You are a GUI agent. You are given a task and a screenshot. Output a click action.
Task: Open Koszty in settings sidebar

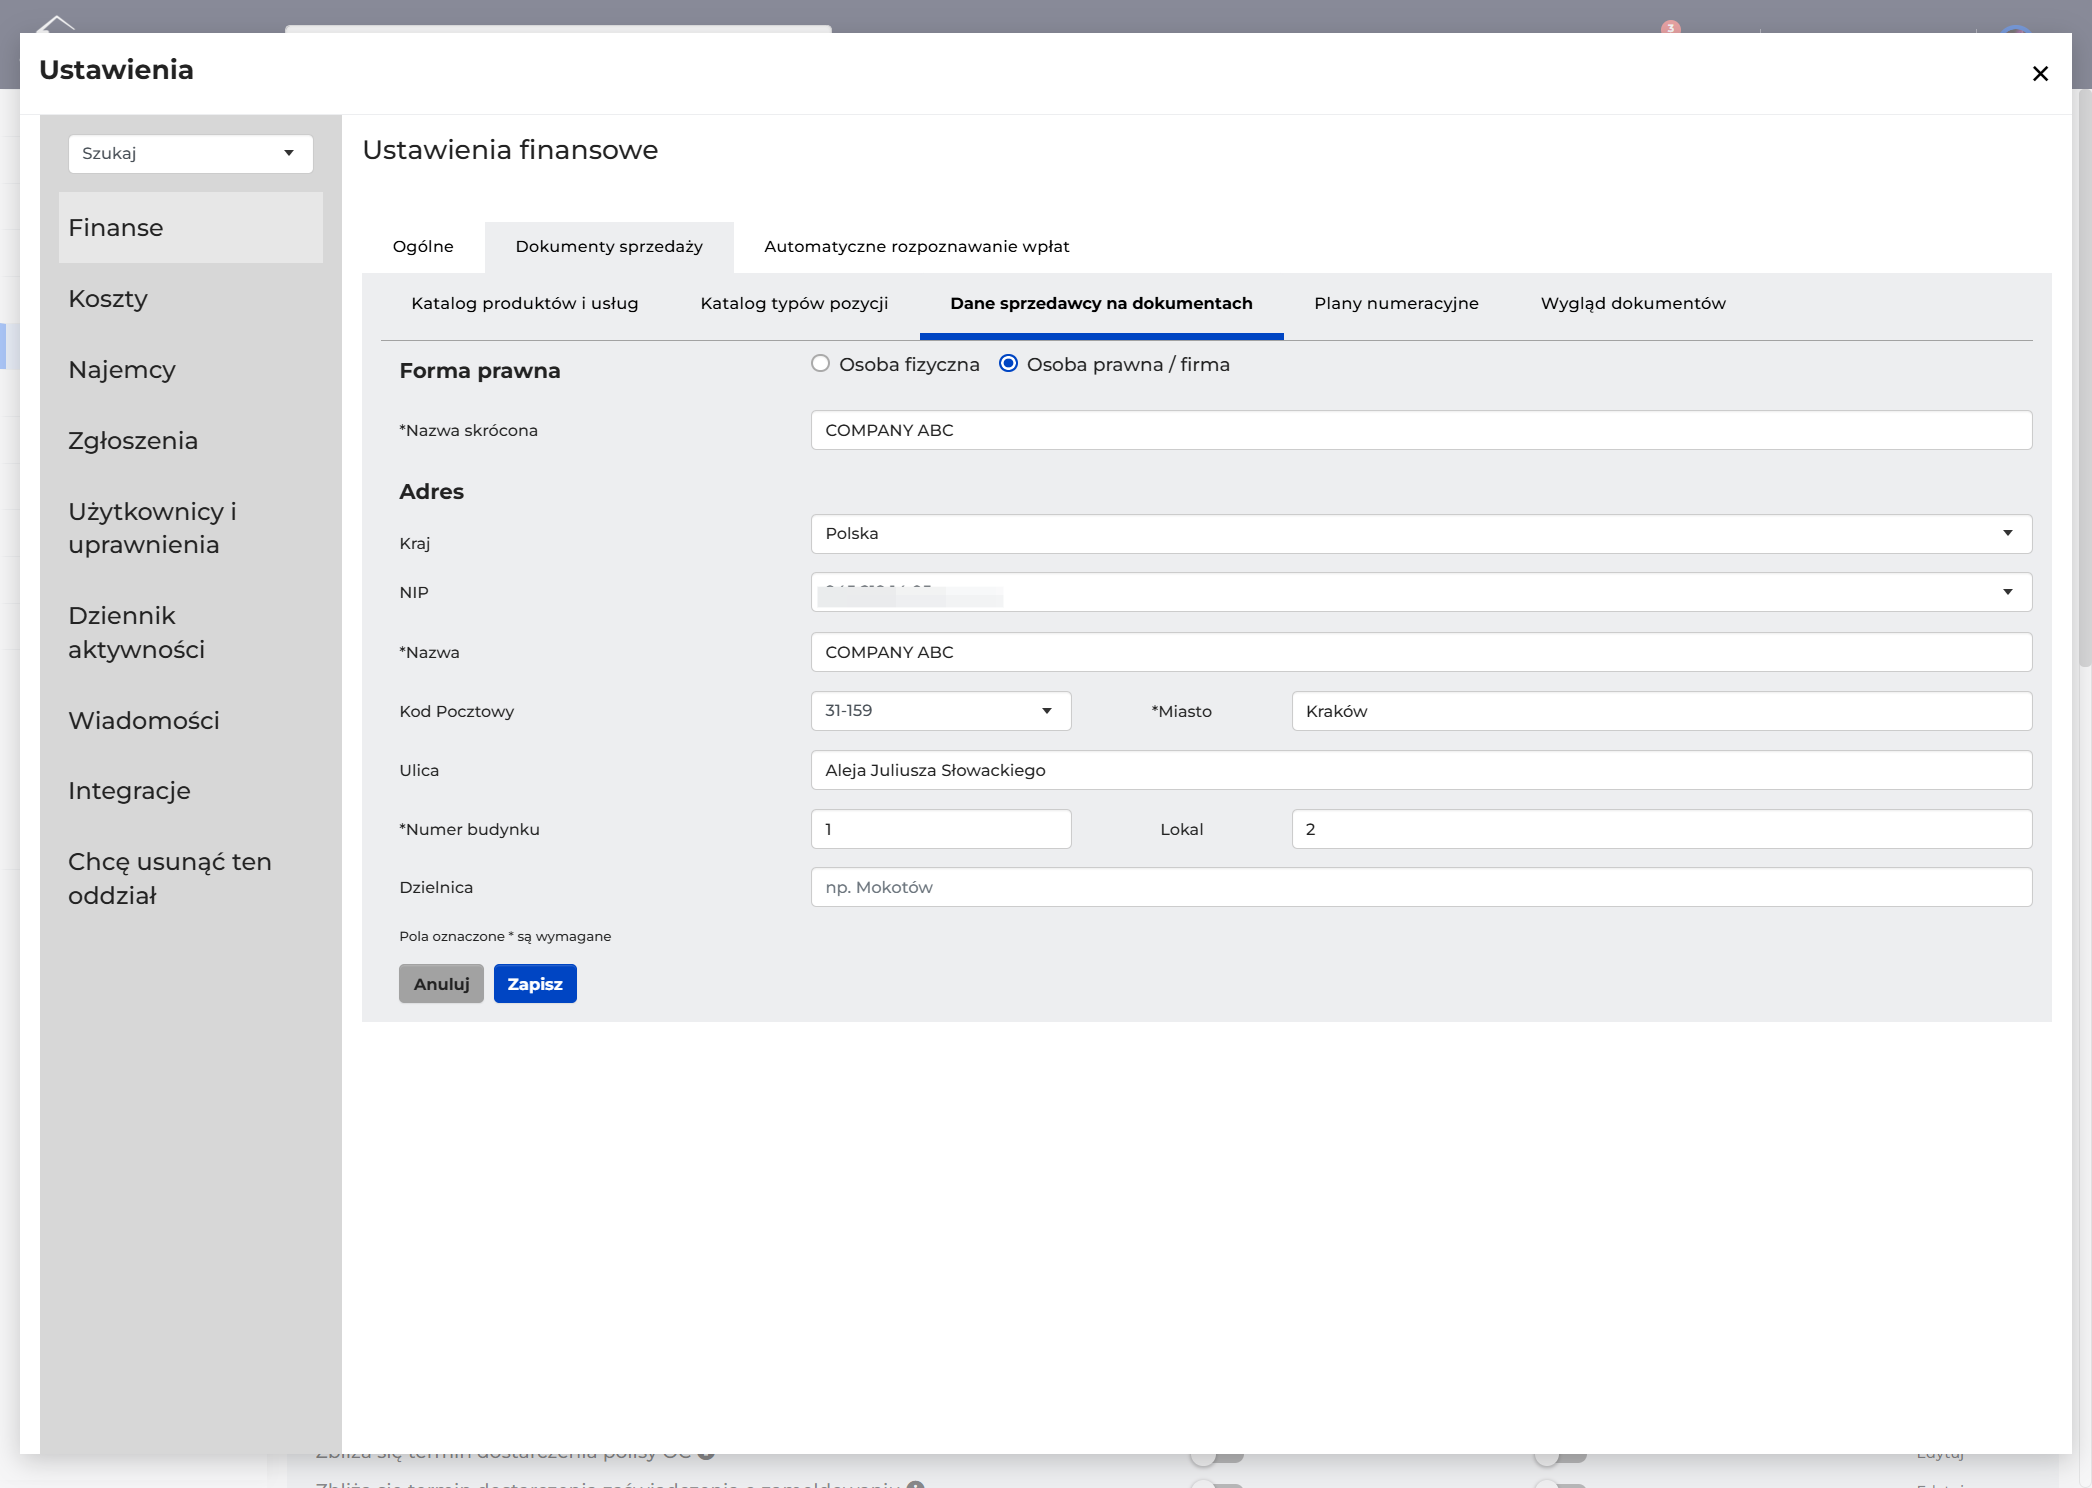point(108,298)
